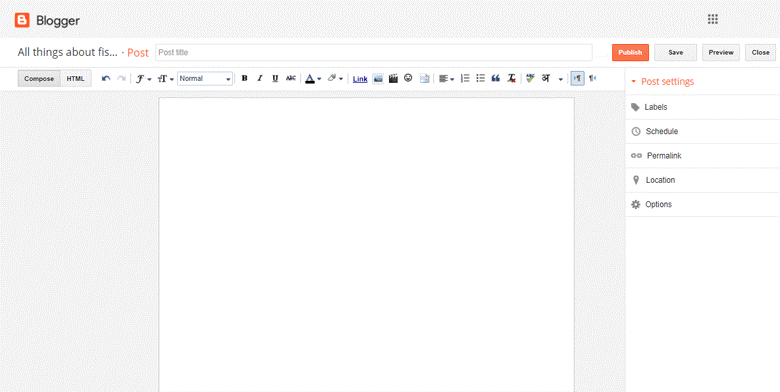Click the numbered list icon

coord(465,78)
